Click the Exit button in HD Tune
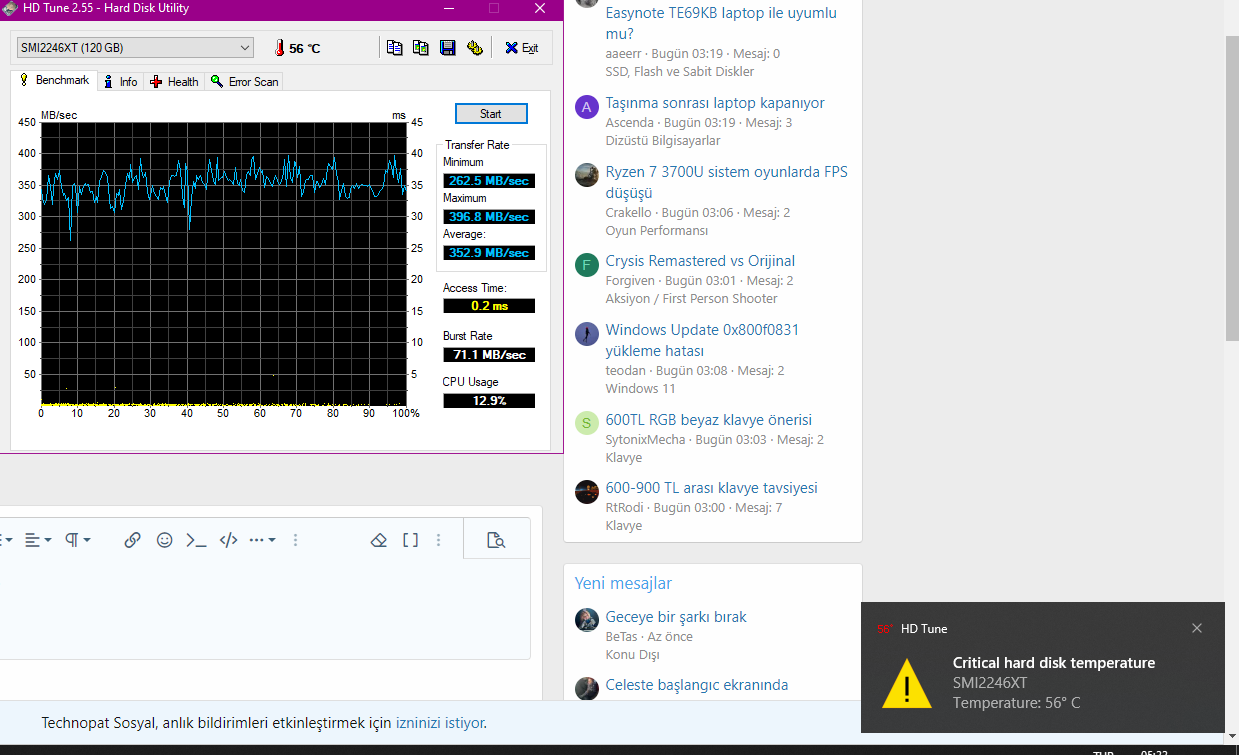1239x755 pixels. click(521, 47)
